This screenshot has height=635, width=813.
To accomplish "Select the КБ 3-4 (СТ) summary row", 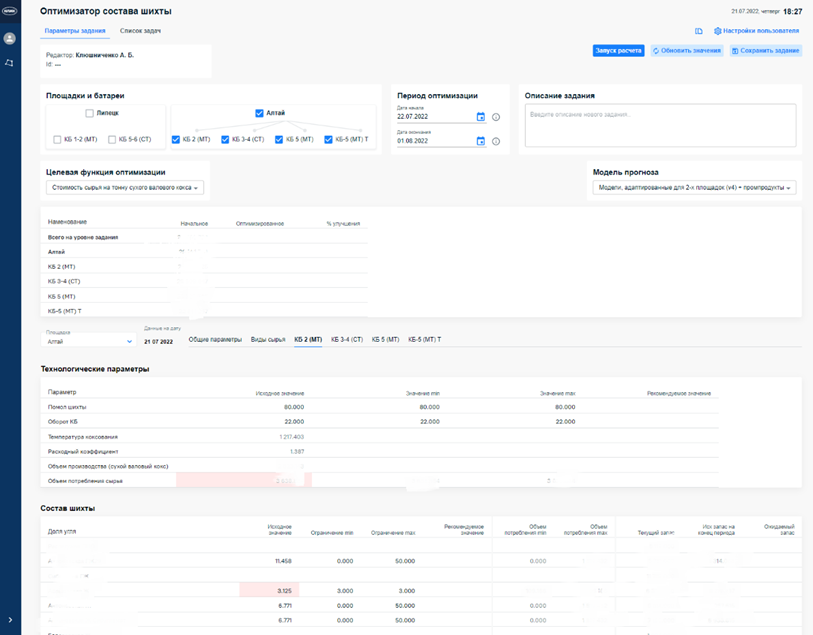I will 204,281.
